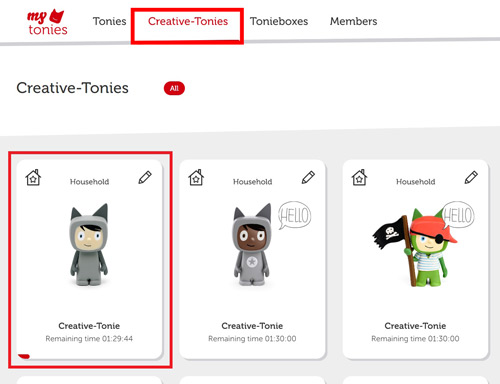The image size is (500, 384).
Task: Open the gray Tonie with star figure
Action: coord(252,245)
